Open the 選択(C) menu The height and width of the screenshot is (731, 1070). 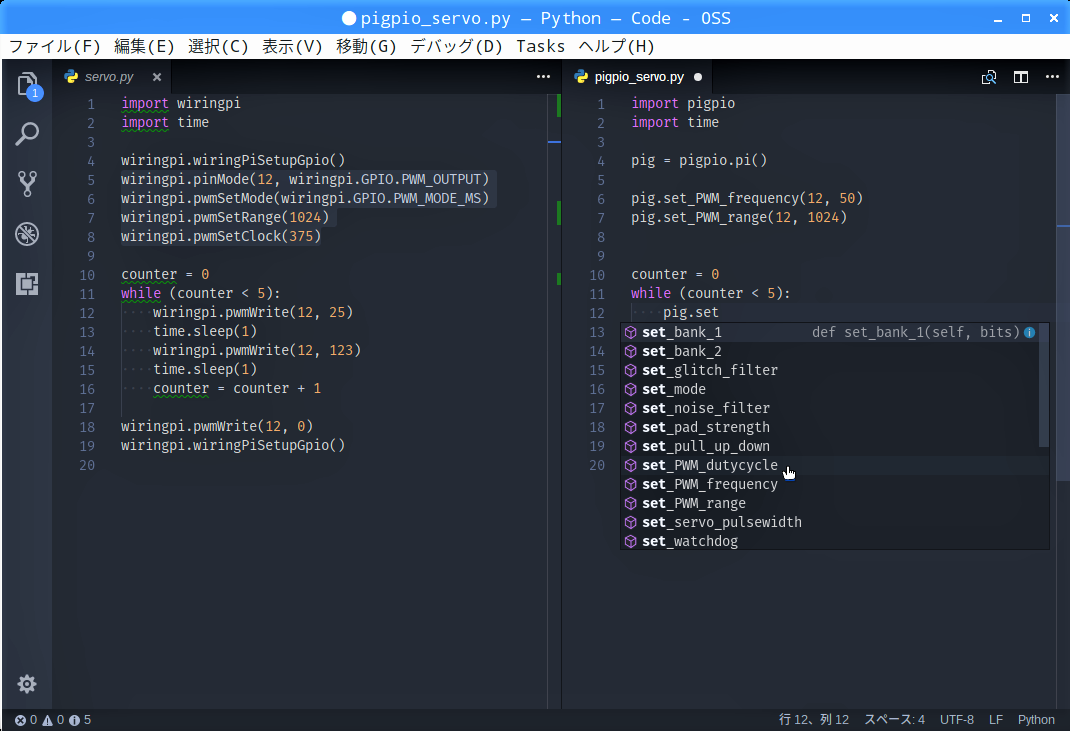[218, 46]
